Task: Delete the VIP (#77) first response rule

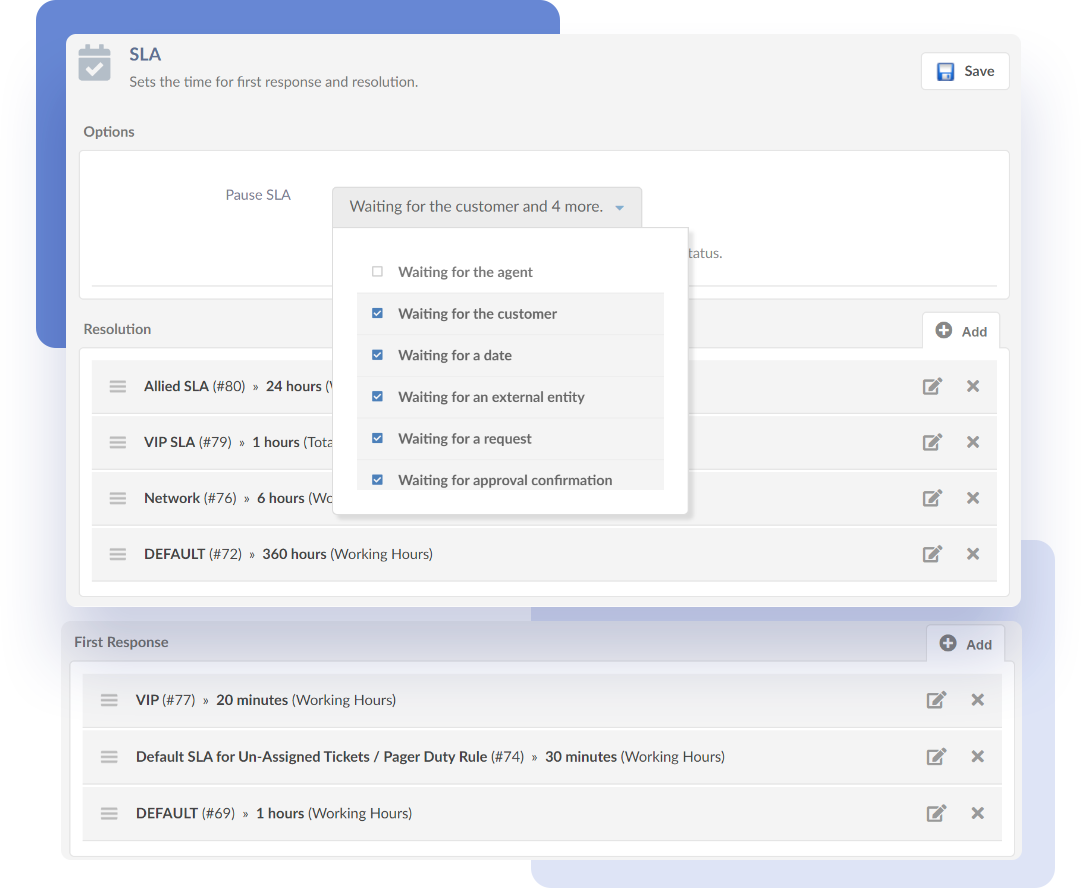Action: [x=977, y=700]
